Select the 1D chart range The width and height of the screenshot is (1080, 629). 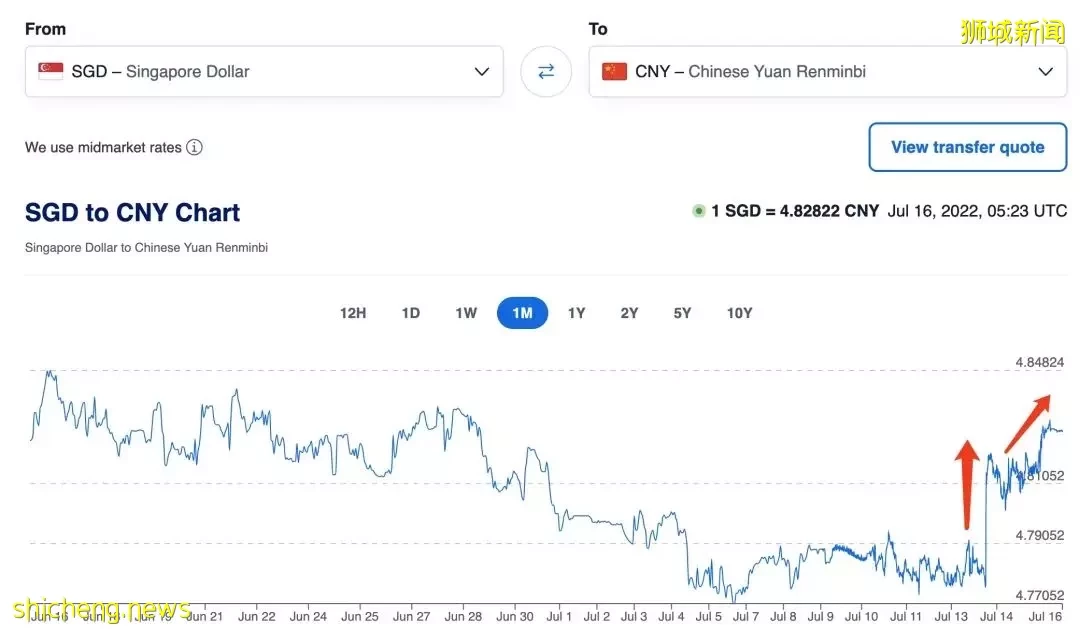[x=410, y=313]
